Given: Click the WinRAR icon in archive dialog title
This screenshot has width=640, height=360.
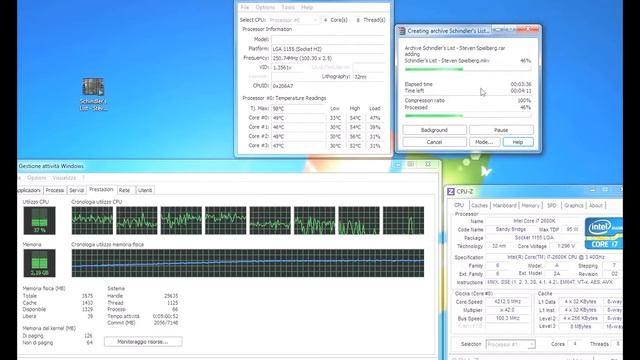Looking at the screenshot, I should 402,31.
